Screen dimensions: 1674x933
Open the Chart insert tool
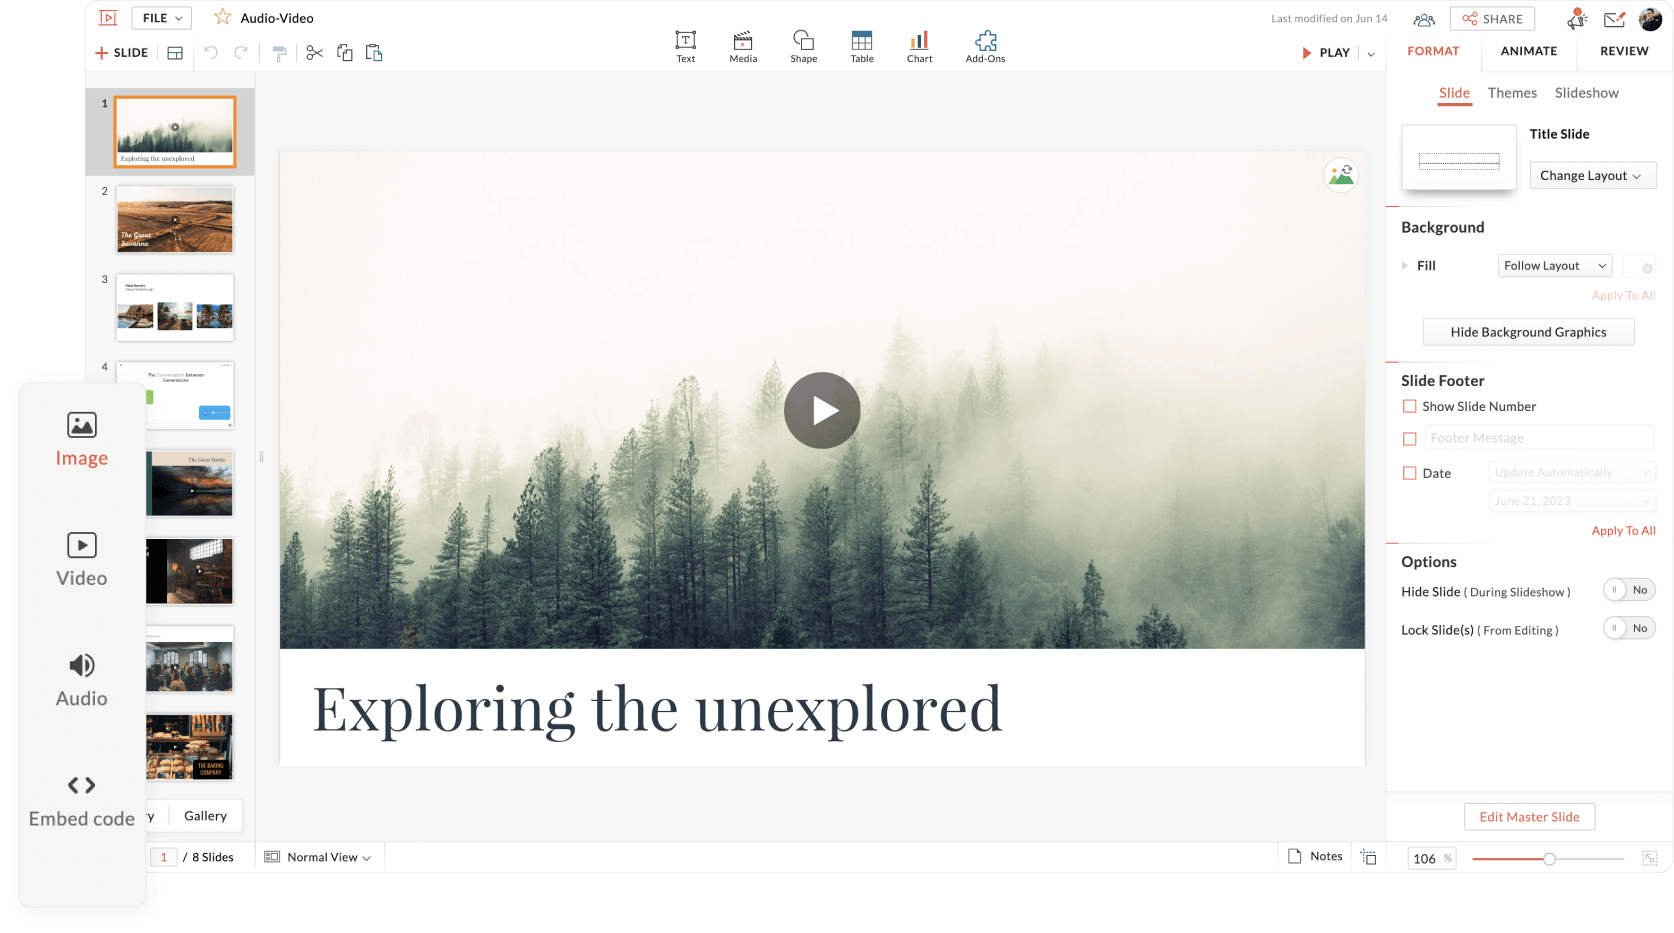coord(919,46)
